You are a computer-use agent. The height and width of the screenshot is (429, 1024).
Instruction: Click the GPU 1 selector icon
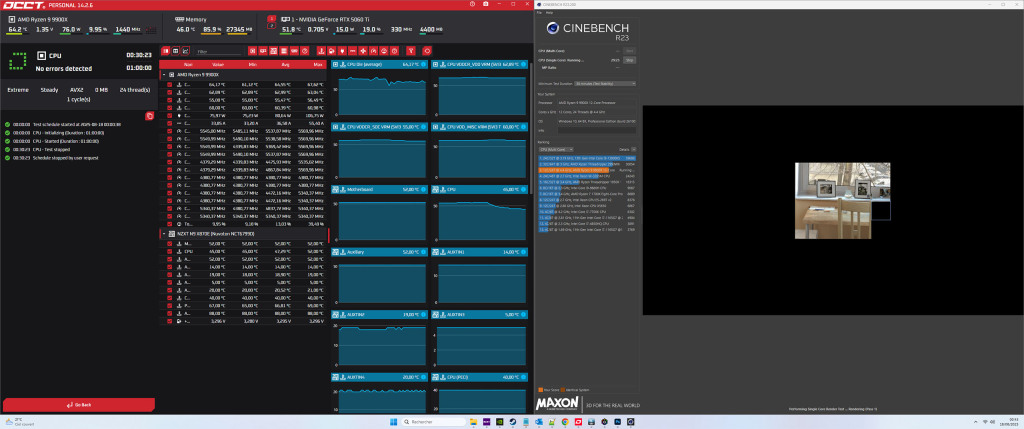[272, 20]
